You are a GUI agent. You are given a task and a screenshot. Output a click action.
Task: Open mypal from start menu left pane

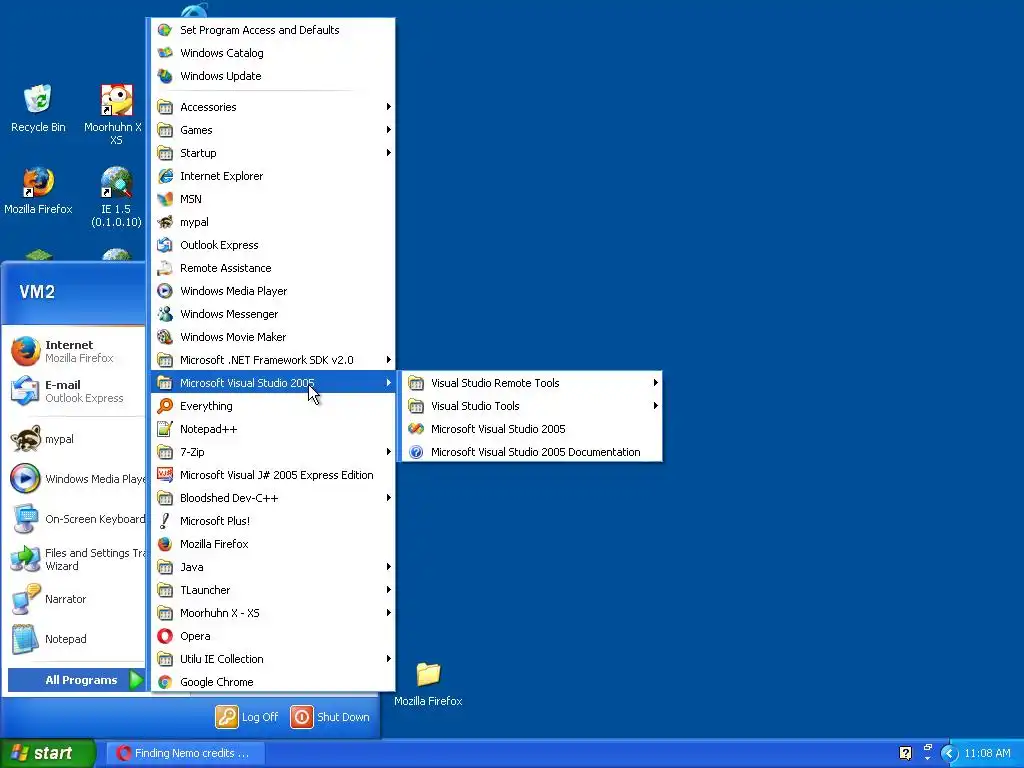(76, 439)
